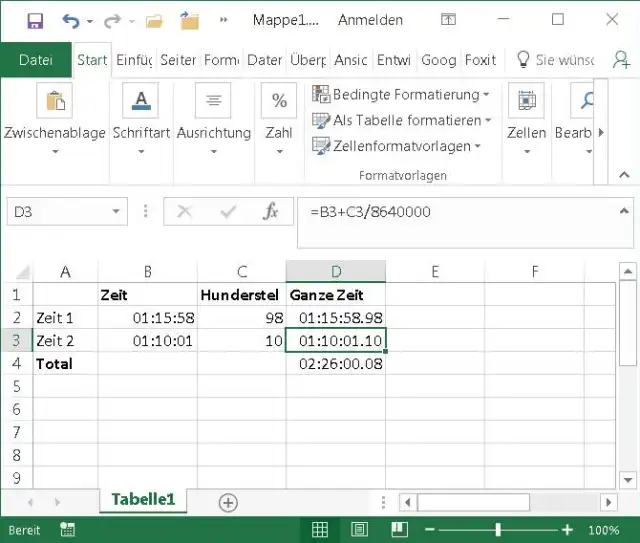The height and width of the screenshot is (543, 640).
Task: Switch to Normal view in status bar
Action: coord(320,530)
